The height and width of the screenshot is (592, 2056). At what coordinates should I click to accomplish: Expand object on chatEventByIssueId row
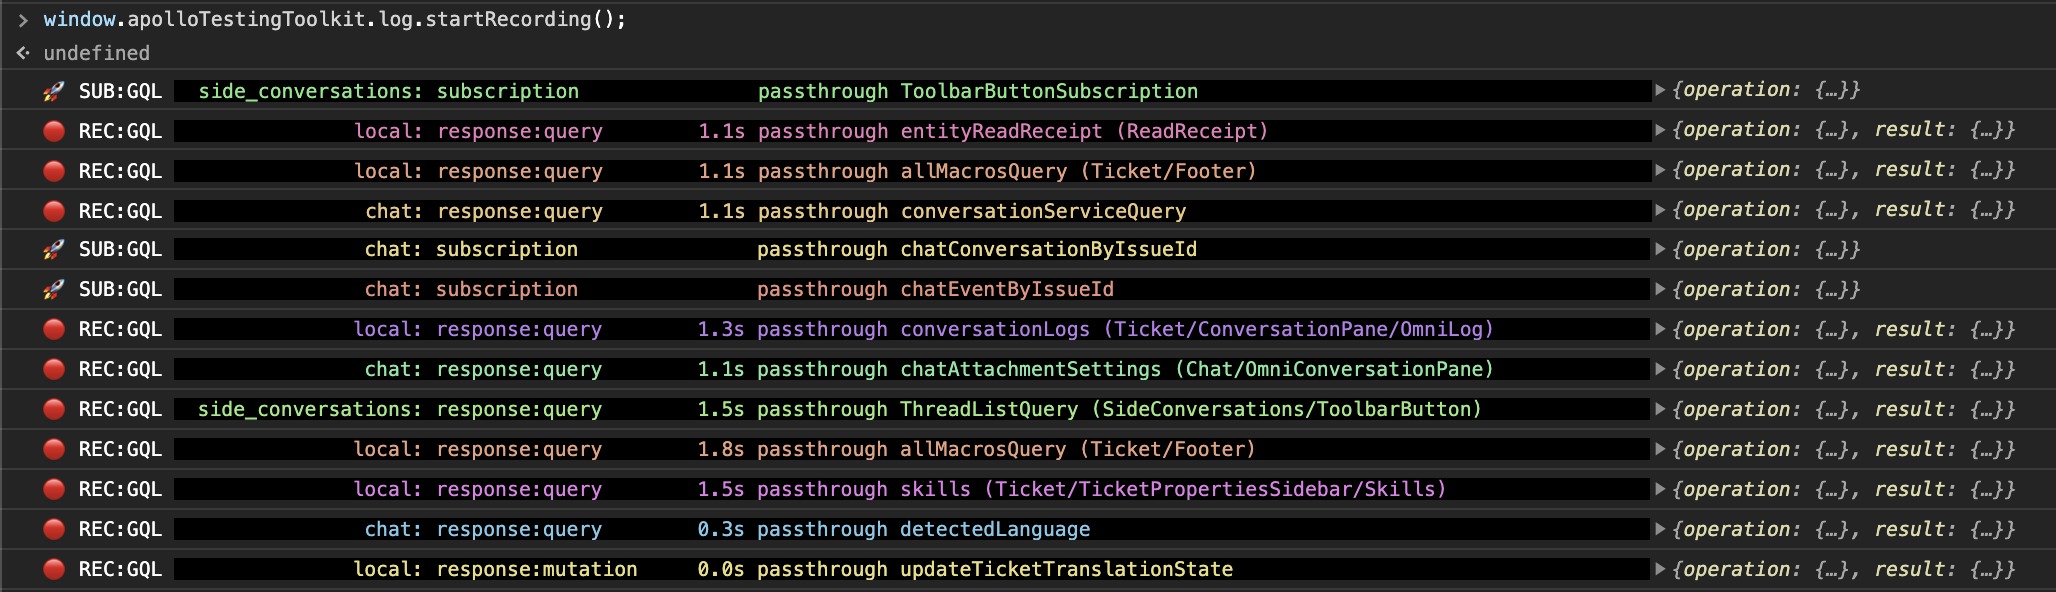pyautogui.click(x=1660, y=289)
